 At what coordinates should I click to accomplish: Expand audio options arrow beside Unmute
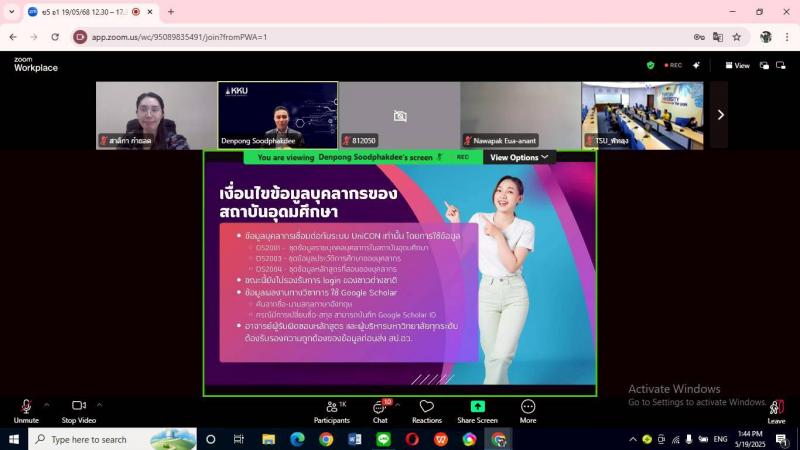click(47, 405)
